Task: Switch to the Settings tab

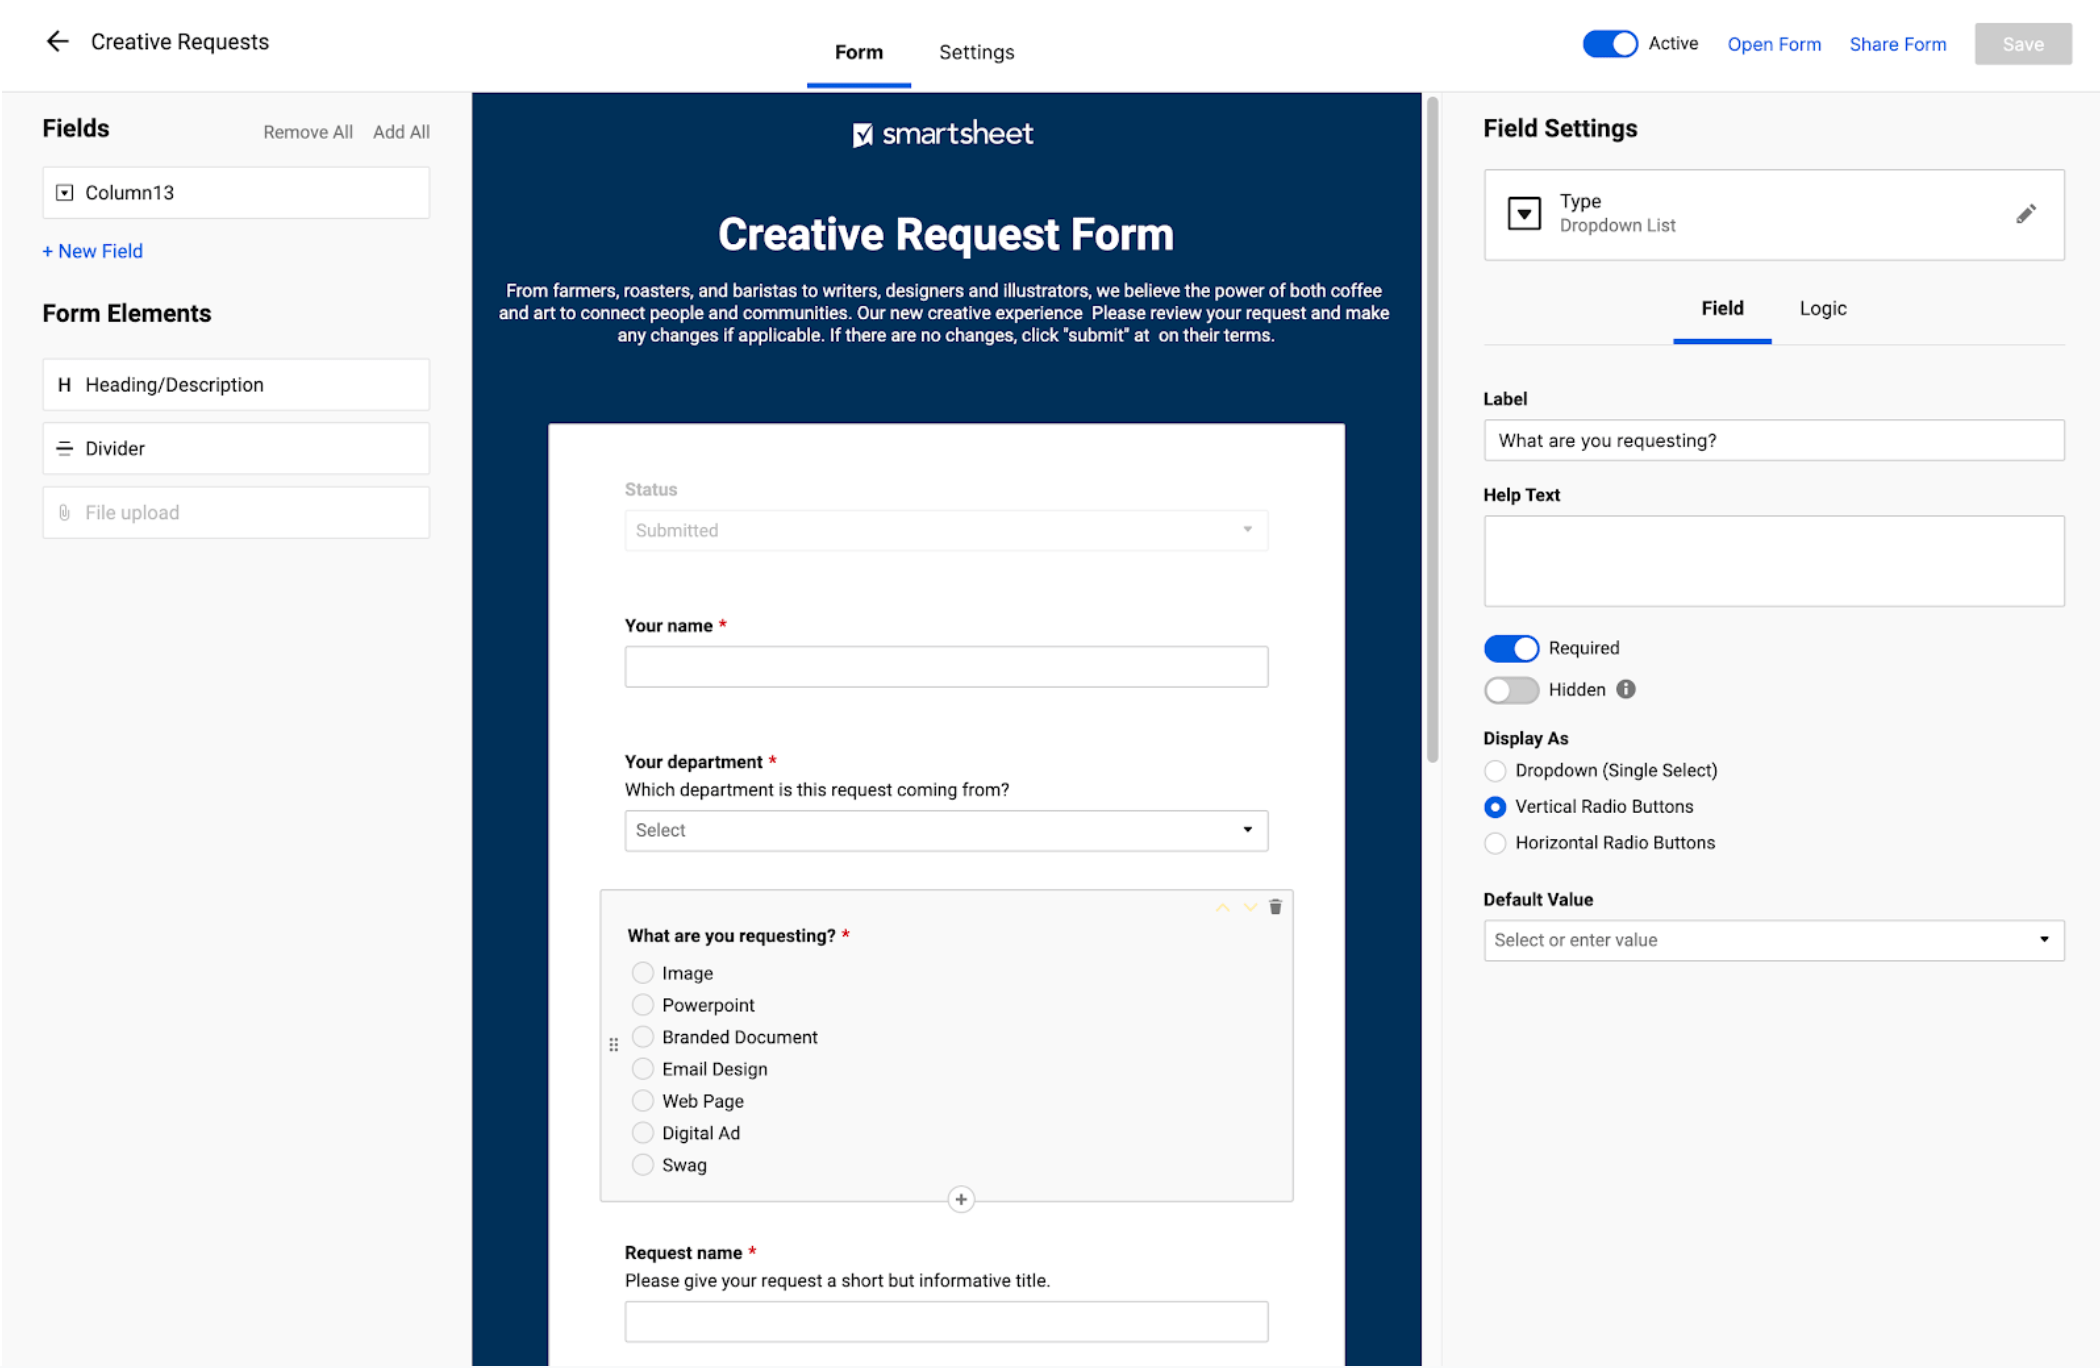Action: (976, 52)
